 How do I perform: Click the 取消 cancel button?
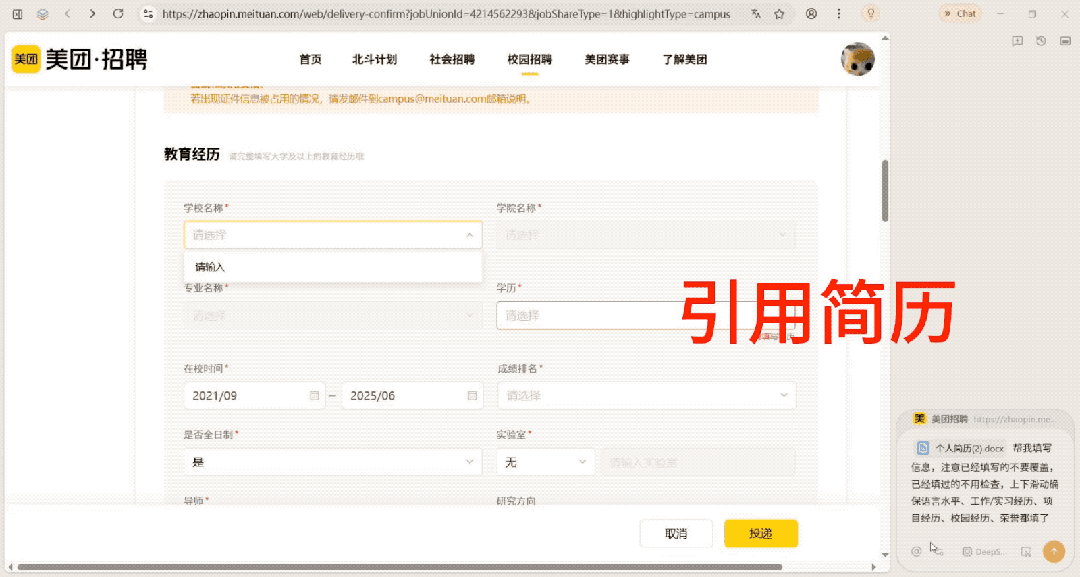(676, 534)
